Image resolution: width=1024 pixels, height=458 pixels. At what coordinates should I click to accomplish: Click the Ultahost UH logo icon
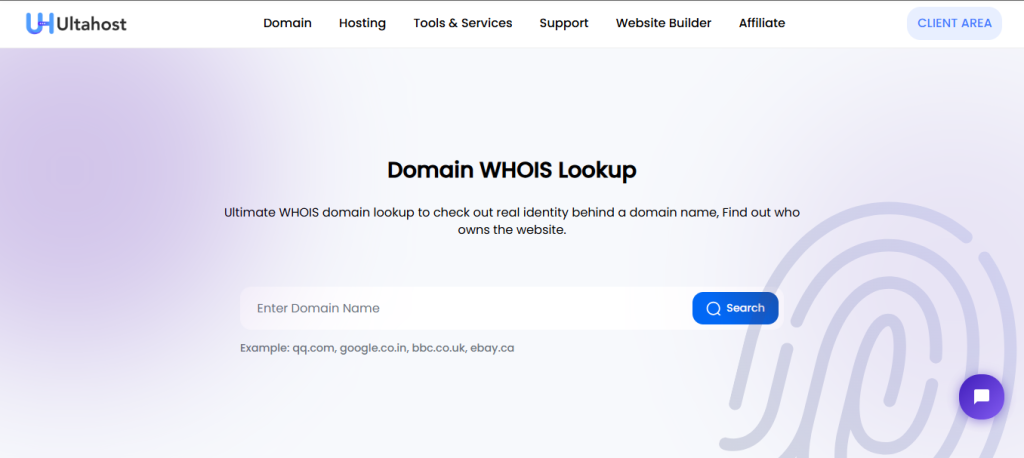[x=39, y=23]
